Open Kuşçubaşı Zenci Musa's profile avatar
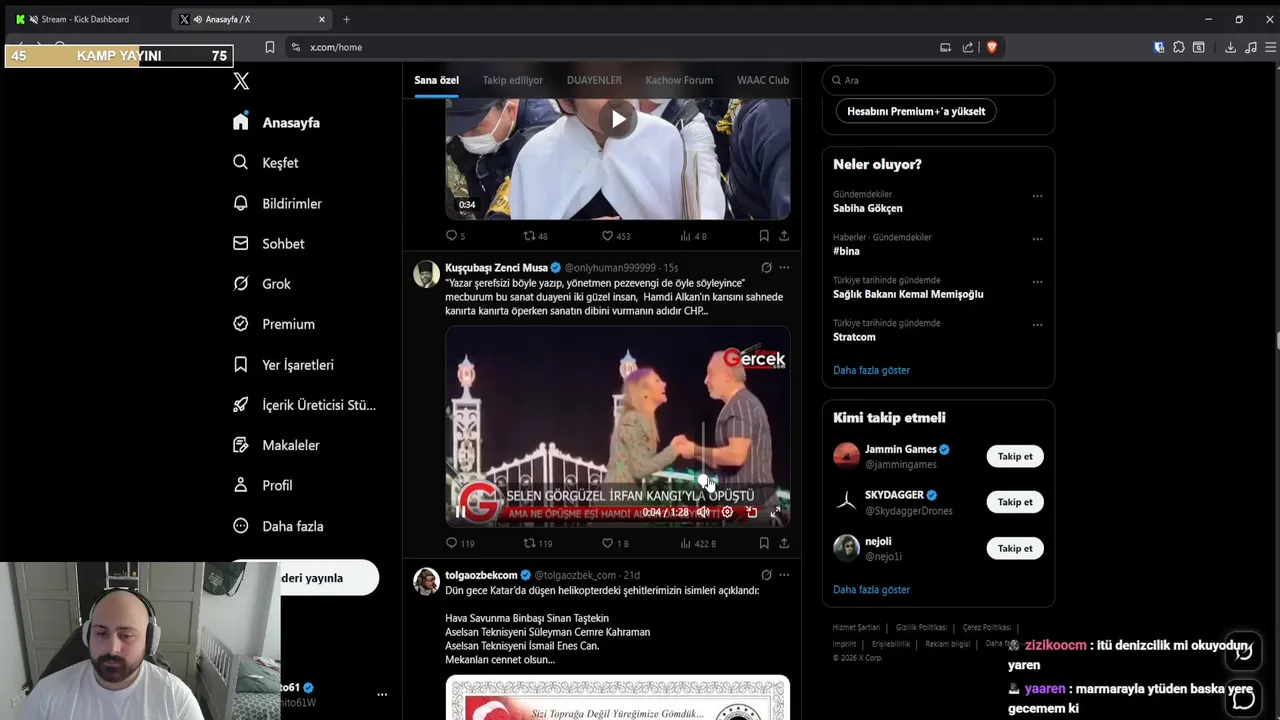Screen dimensions: 1280x720 (x=427, y=274)
